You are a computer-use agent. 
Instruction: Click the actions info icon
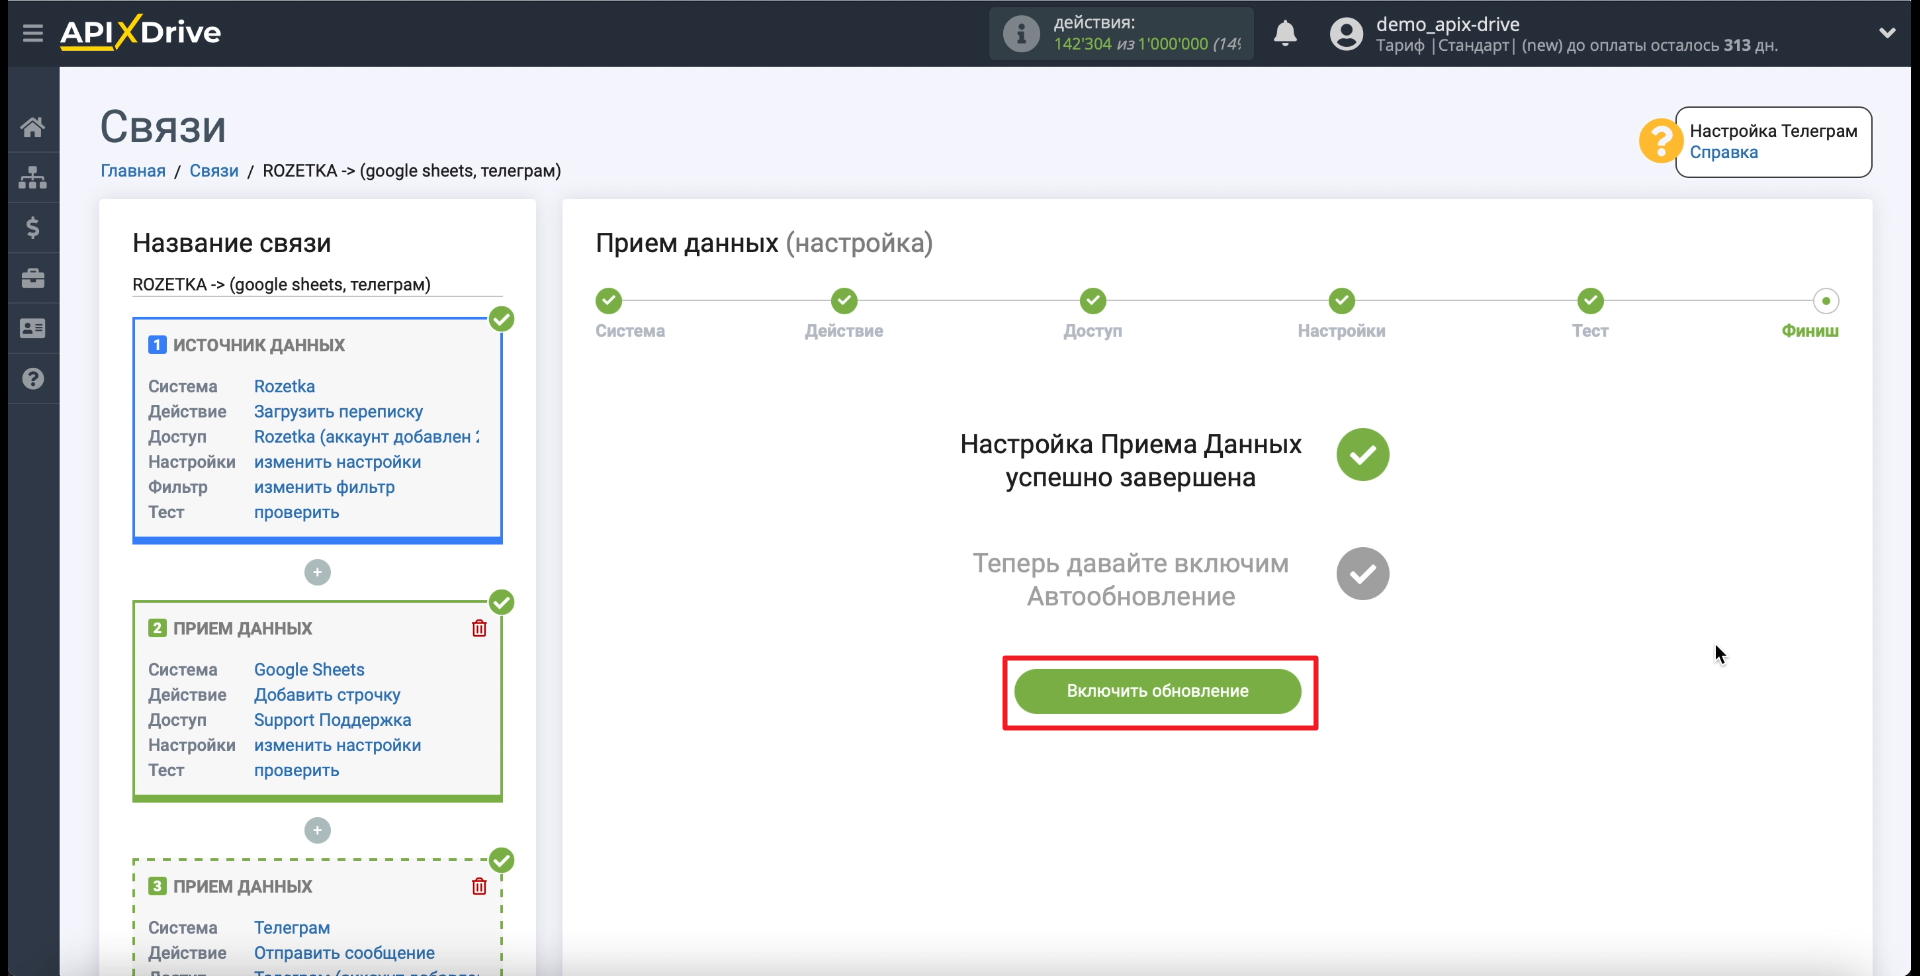(1021, 34)
